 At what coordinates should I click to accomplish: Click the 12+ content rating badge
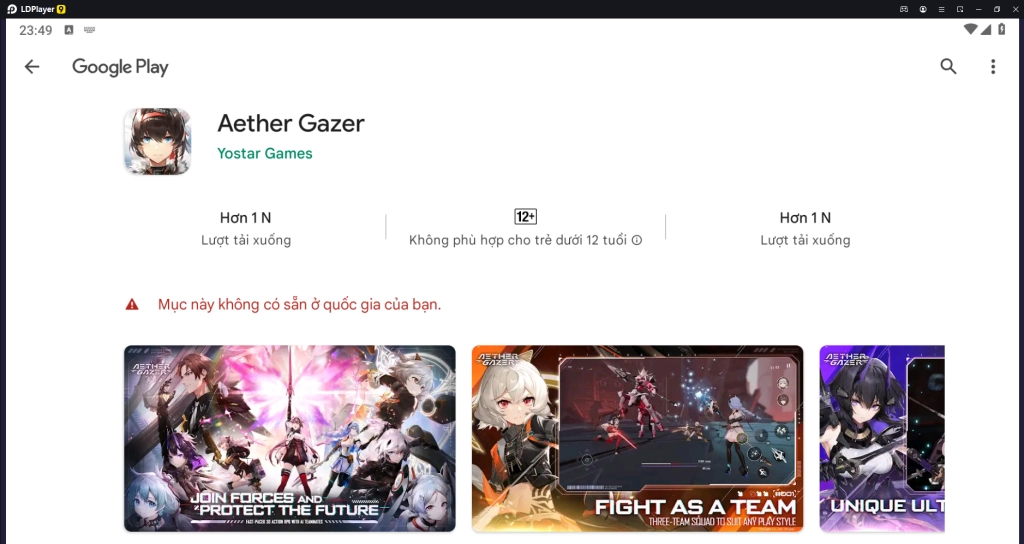coord(525,217)
